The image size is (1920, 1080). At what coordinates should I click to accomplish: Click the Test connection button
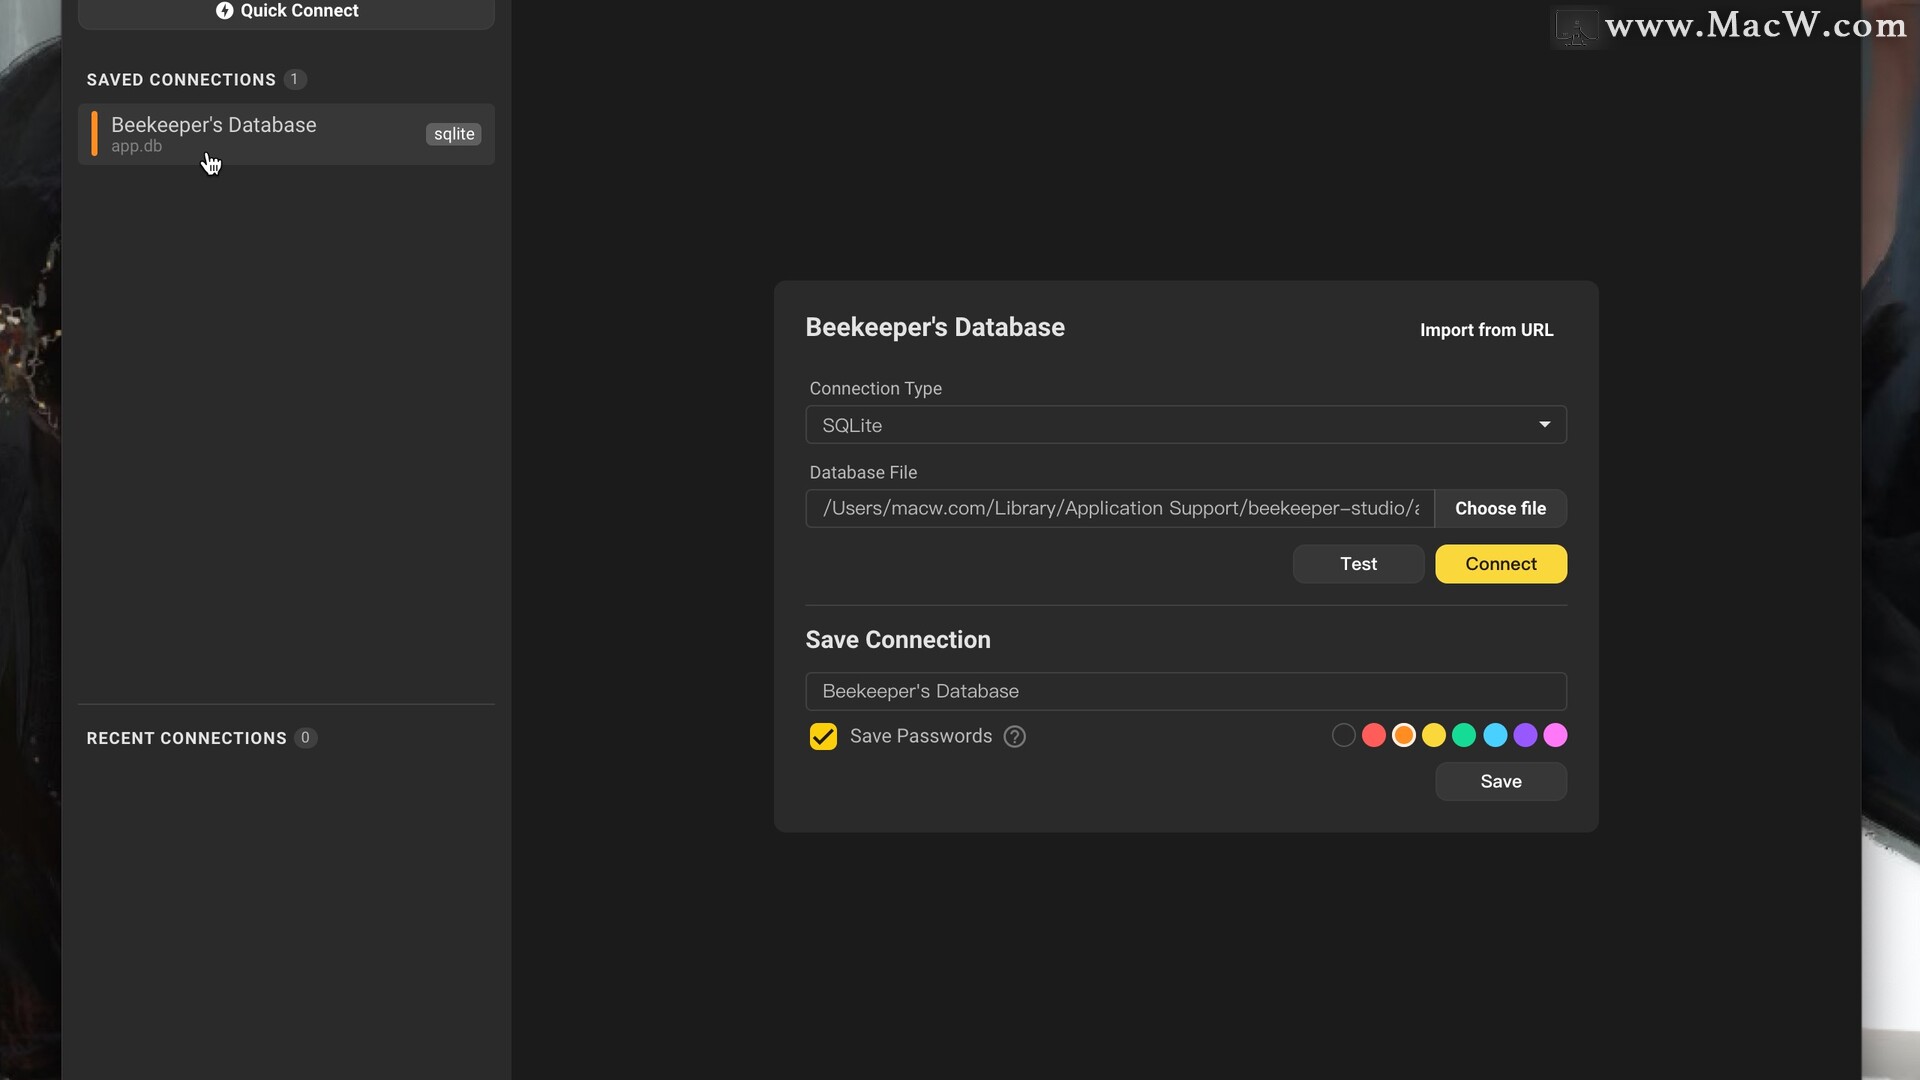pyautogui.click(x=1358, y=563)
